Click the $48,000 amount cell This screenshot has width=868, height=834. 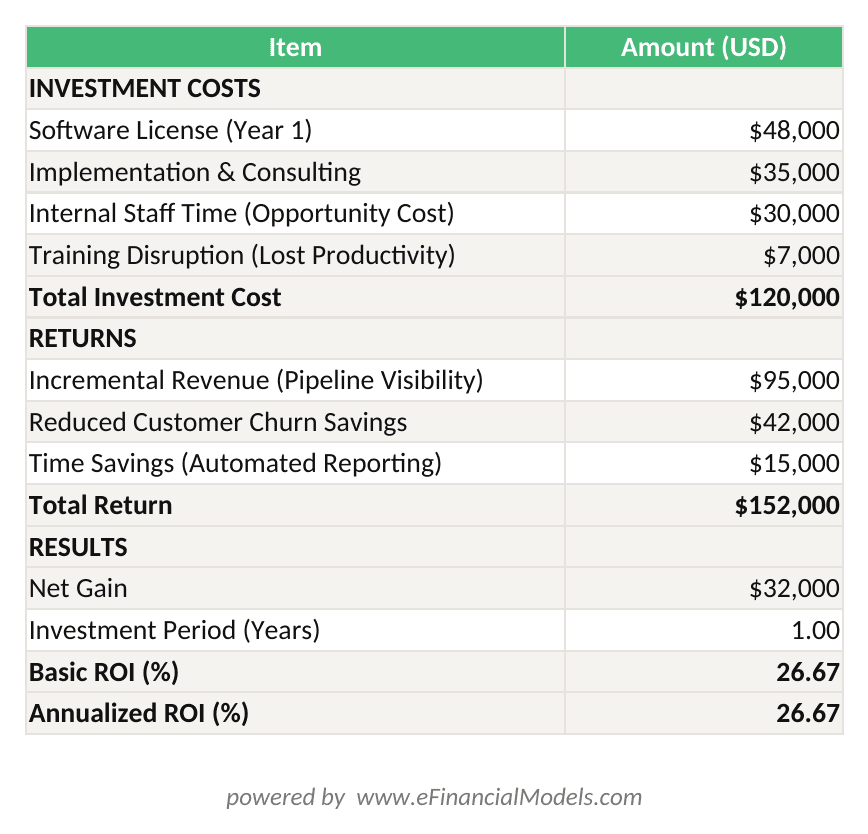click(704, 131)
